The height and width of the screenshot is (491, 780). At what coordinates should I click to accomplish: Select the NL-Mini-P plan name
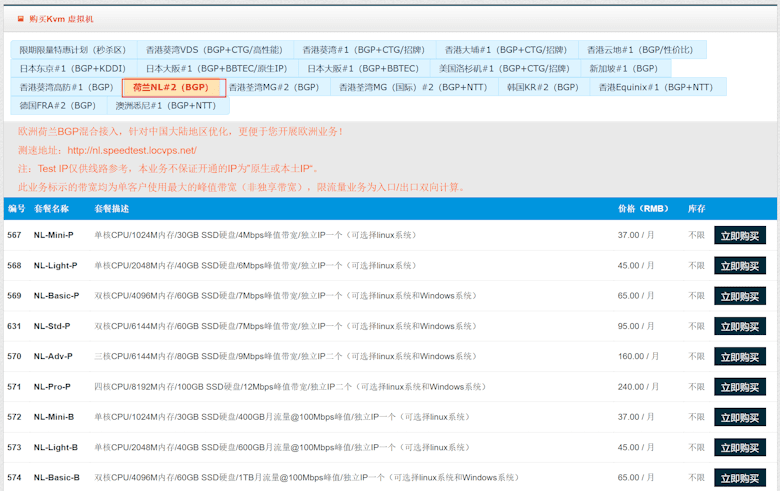point(54,235)
